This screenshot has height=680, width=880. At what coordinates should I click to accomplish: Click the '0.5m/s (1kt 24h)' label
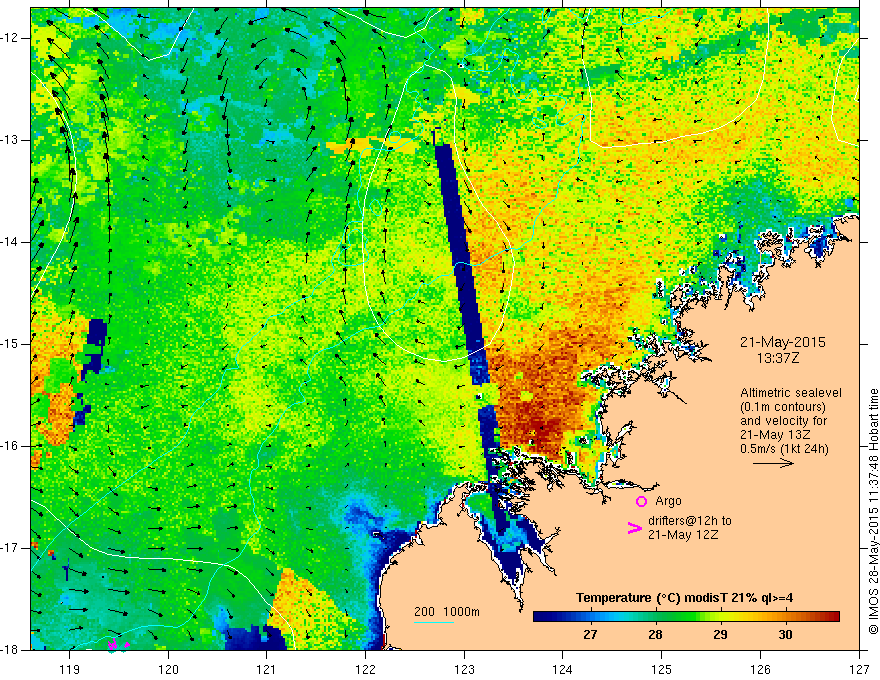pyautogui.click(x=784, y=448)
